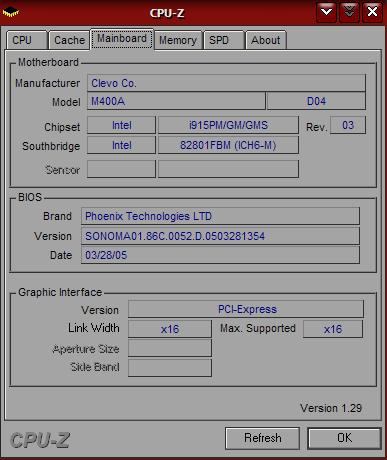This screenshot has height=460, width=387.
Task: Click the single down-arrow title bar button
Action: [326, 12]
